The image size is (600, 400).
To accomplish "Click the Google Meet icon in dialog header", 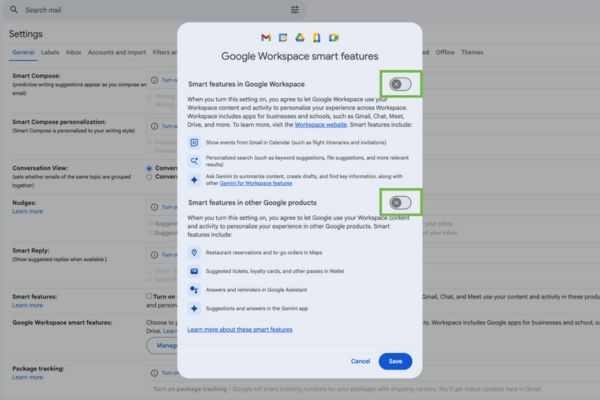I will (333, 37).
